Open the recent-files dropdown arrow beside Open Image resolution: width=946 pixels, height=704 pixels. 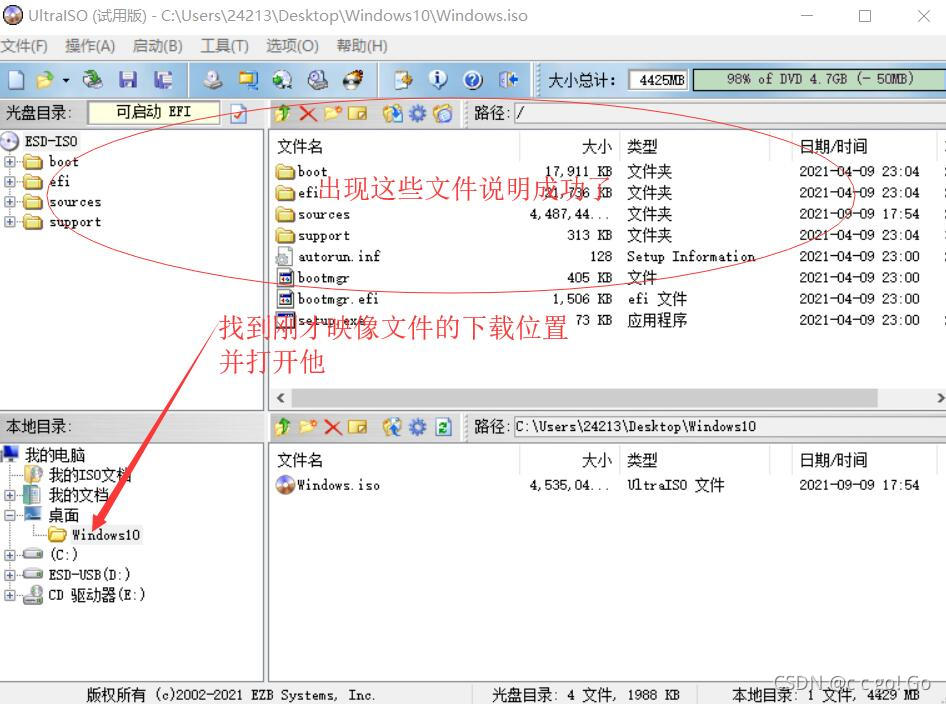tap(66, 80)
